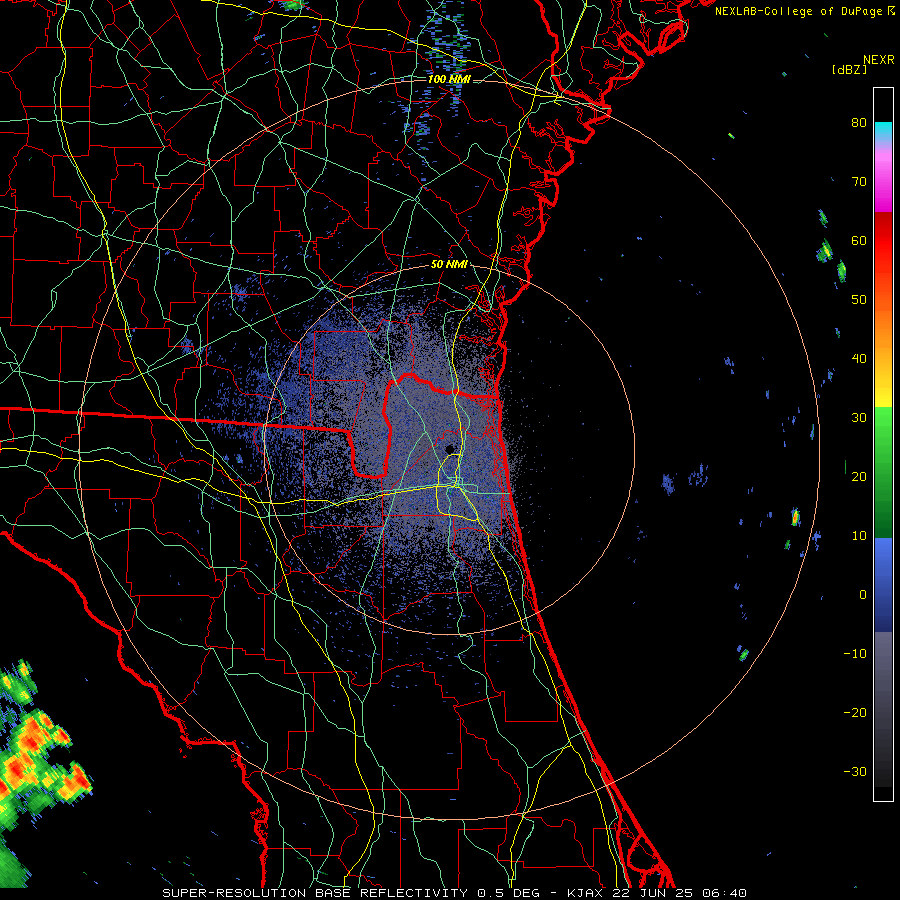Click the 50 value on the dBZ scale

coord(859,300)
